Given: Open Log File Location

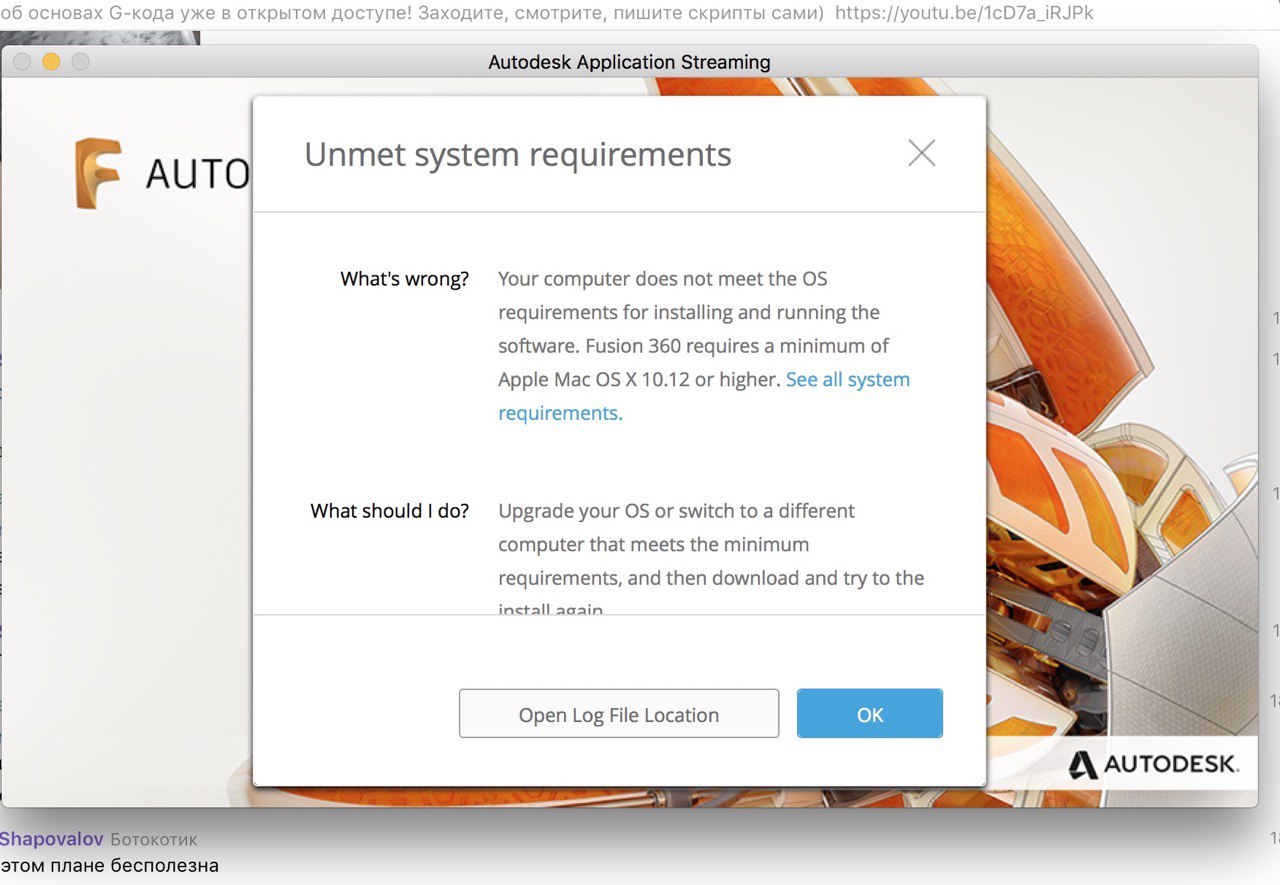Looking at the screenshot, I should click(618, 714).
